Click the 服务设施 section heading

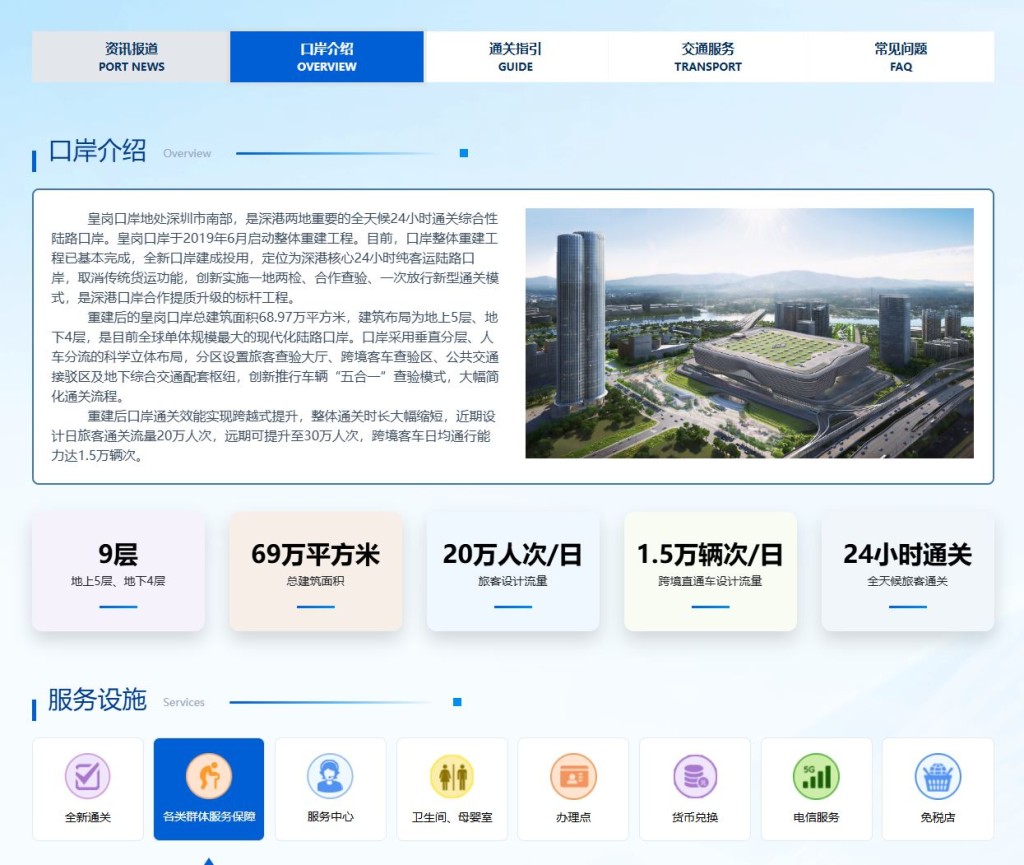pyautogui.click(x=97, y=700)
